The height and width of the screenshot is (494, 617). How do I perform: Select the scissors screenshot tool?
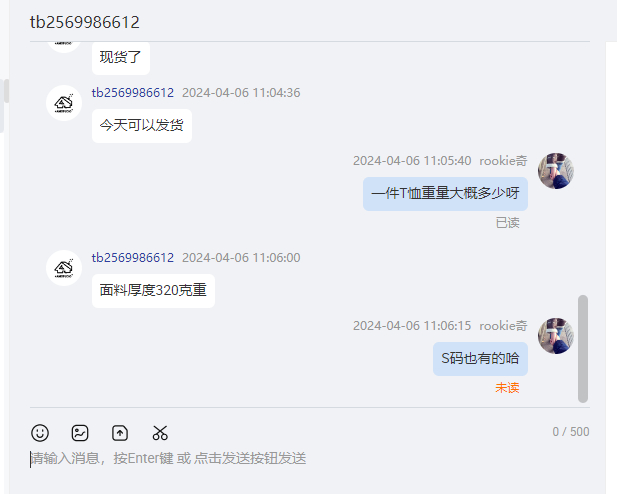click(160, 433)
